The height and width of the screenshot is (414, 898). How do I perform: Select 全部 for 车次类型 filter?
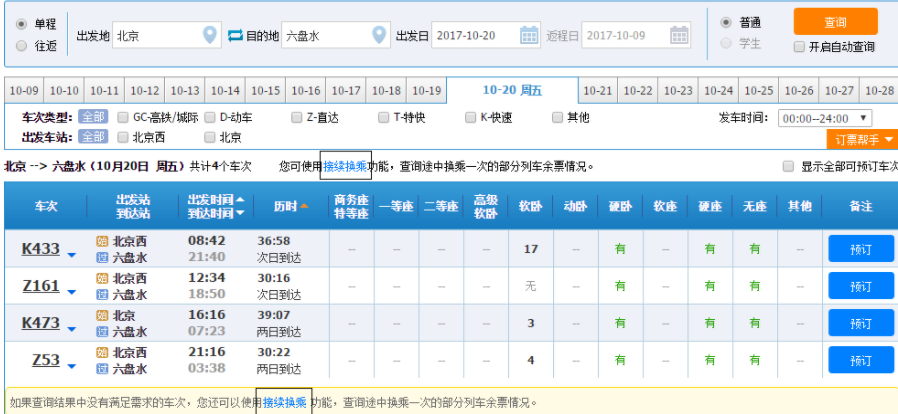pyautogui.click(x=93, y=117)
